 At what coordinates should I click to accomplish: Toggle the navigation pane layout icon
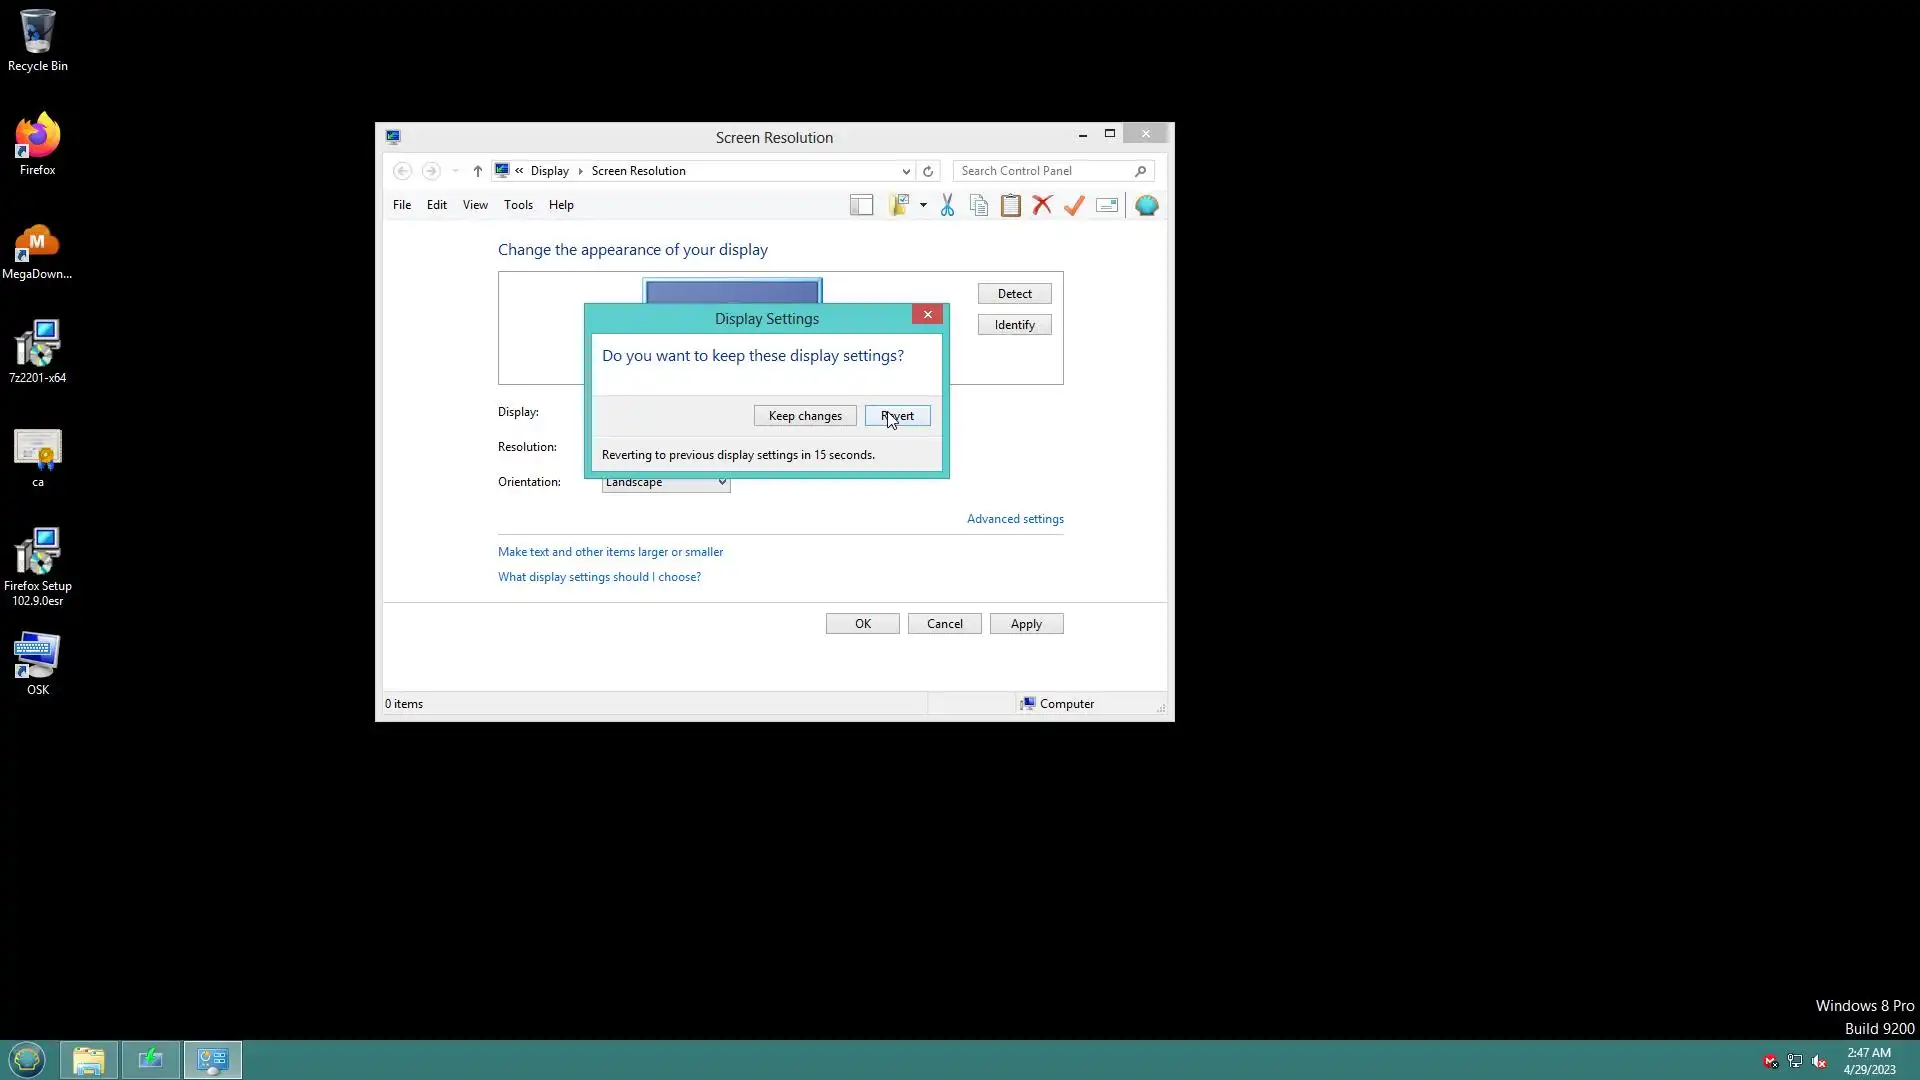point(861,205)
